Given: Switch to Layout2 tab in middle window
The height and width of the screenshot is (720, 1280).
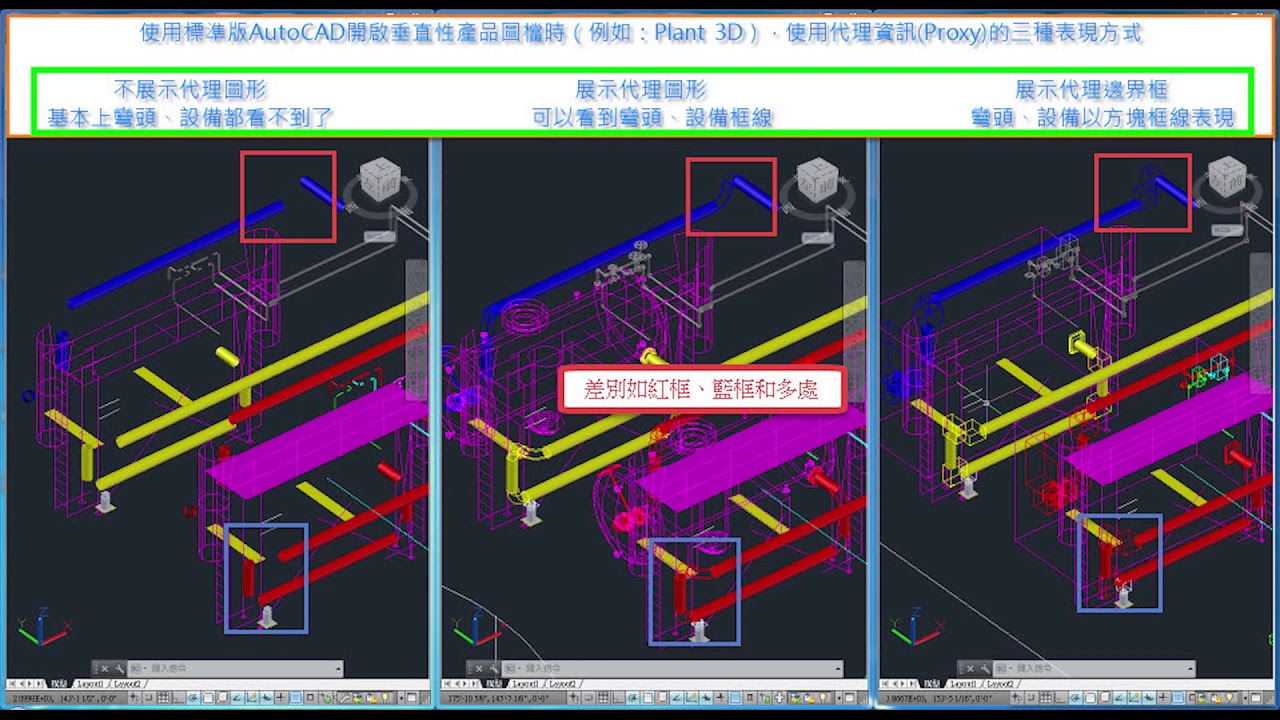Looking at the screenshot, I should 563,684.
